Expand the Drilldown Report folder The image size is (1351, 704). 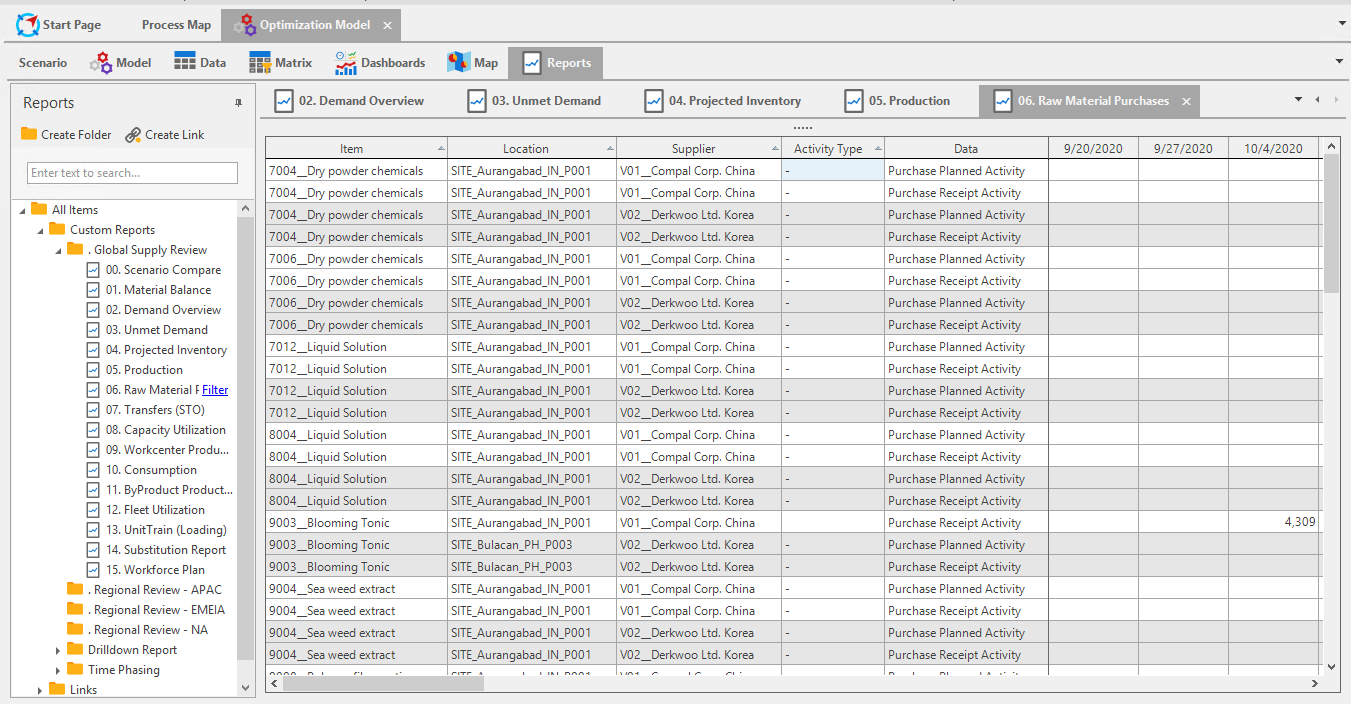click(x=59, y=650)
